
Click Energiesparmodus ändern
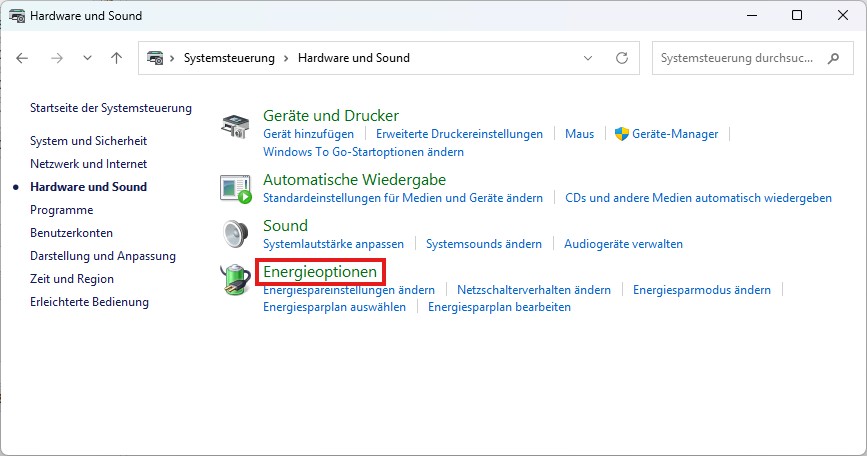702,290
